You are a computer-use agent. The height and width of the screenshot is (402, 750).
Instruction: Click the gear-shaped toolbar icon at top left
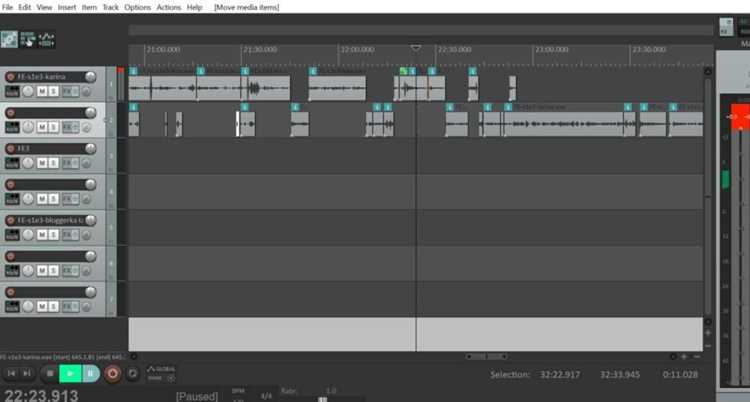click(9, 39)
